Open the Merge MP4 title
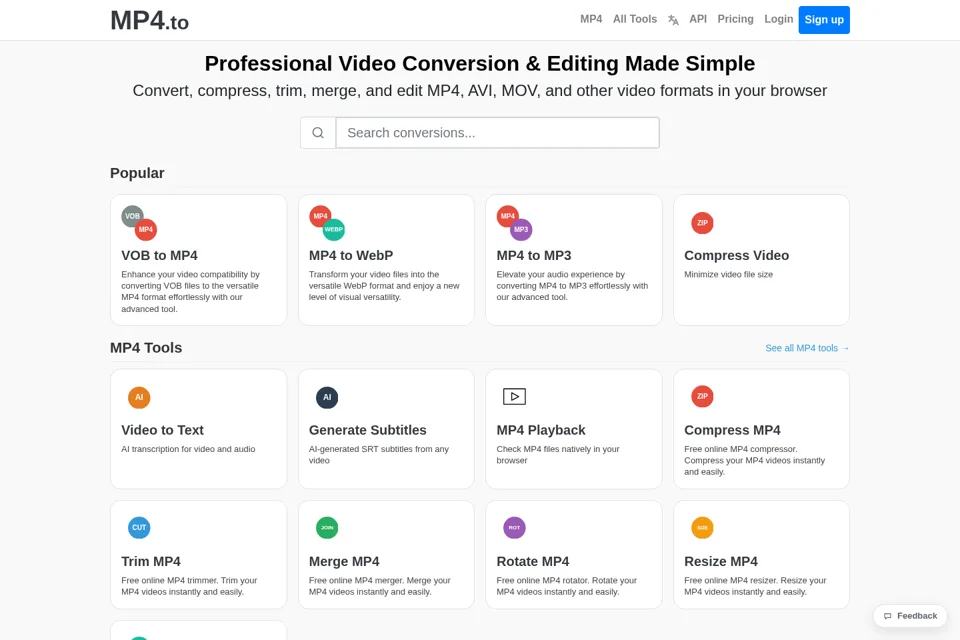Viewport: 960px width, 640px height. (344, 562)
